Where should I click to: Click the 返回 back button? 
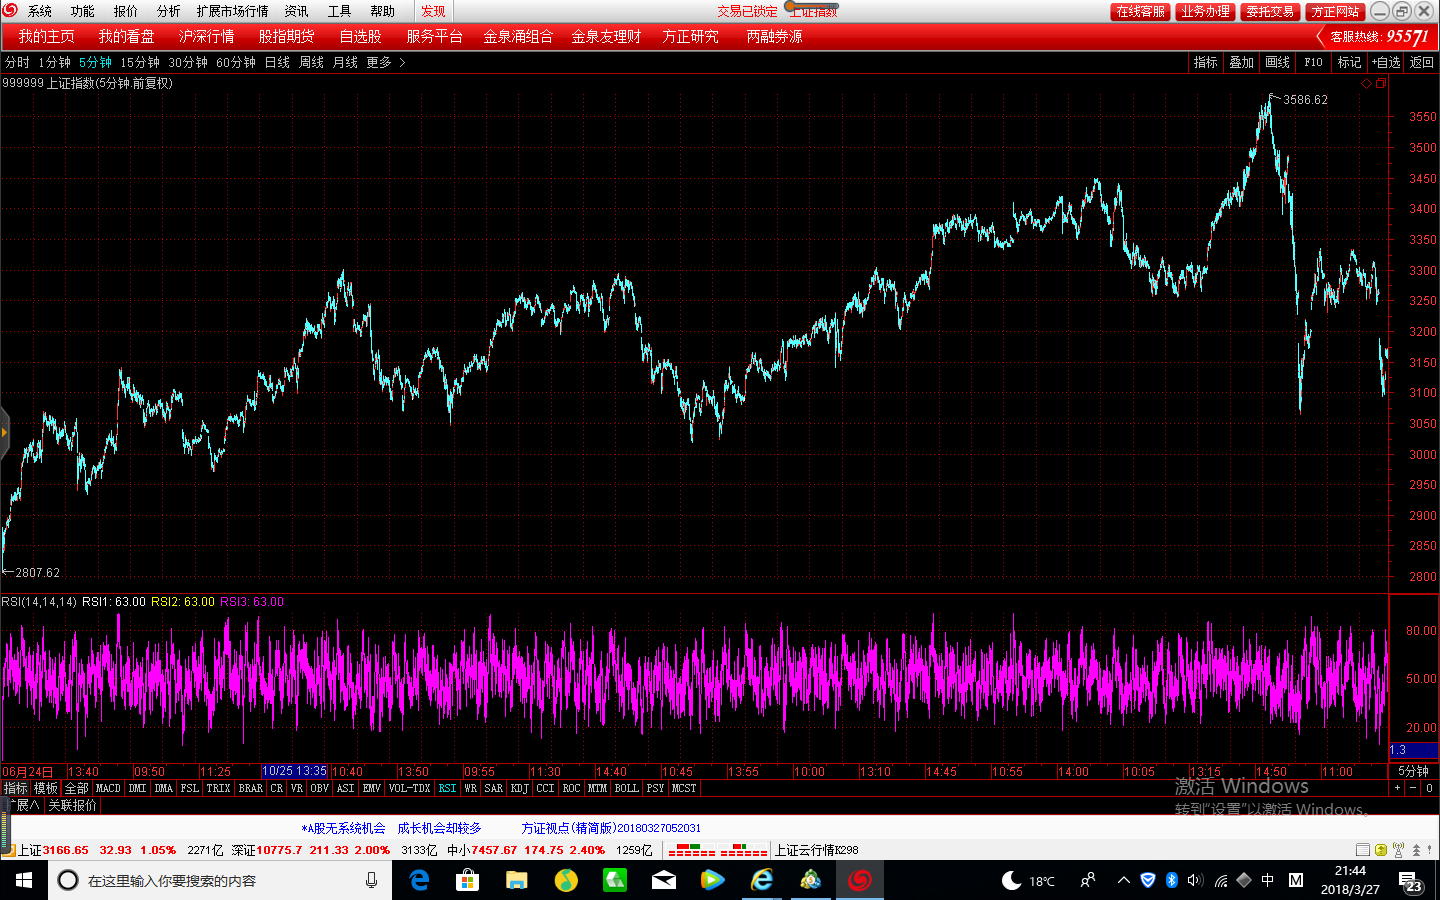pos(1421,62)
